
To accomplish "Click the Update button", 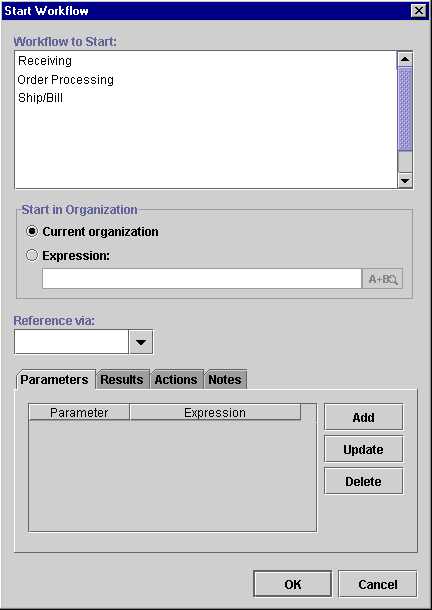I will pyautogui.click(x=364, y=449).
